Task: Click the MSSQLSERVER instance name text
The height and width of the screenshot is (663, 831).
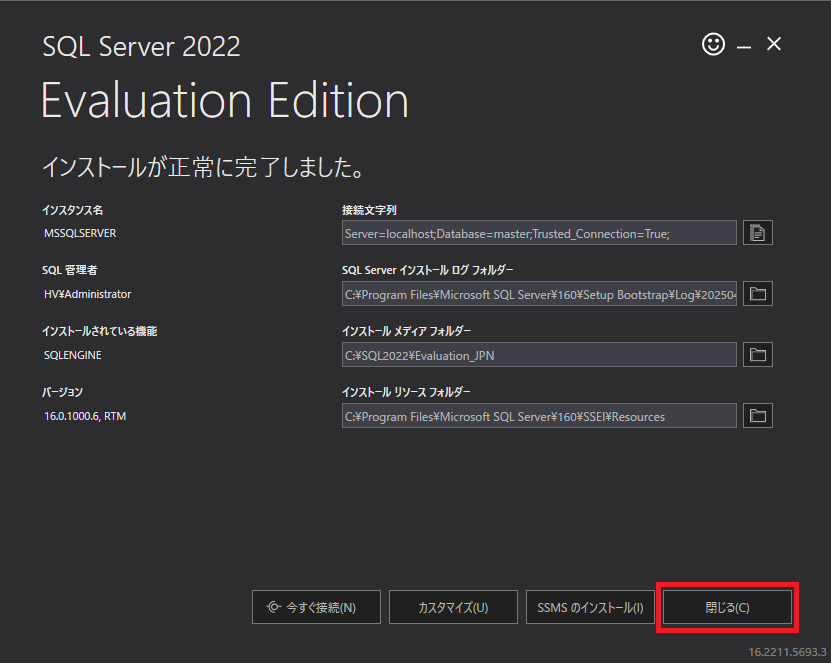Action: point(80,233)
